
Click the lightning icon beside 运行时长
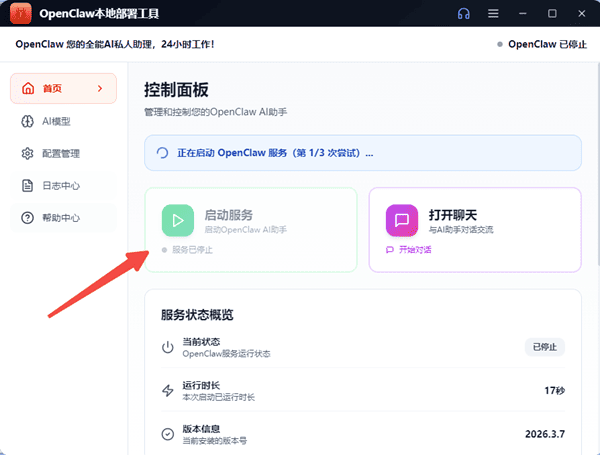click(167, 391)
